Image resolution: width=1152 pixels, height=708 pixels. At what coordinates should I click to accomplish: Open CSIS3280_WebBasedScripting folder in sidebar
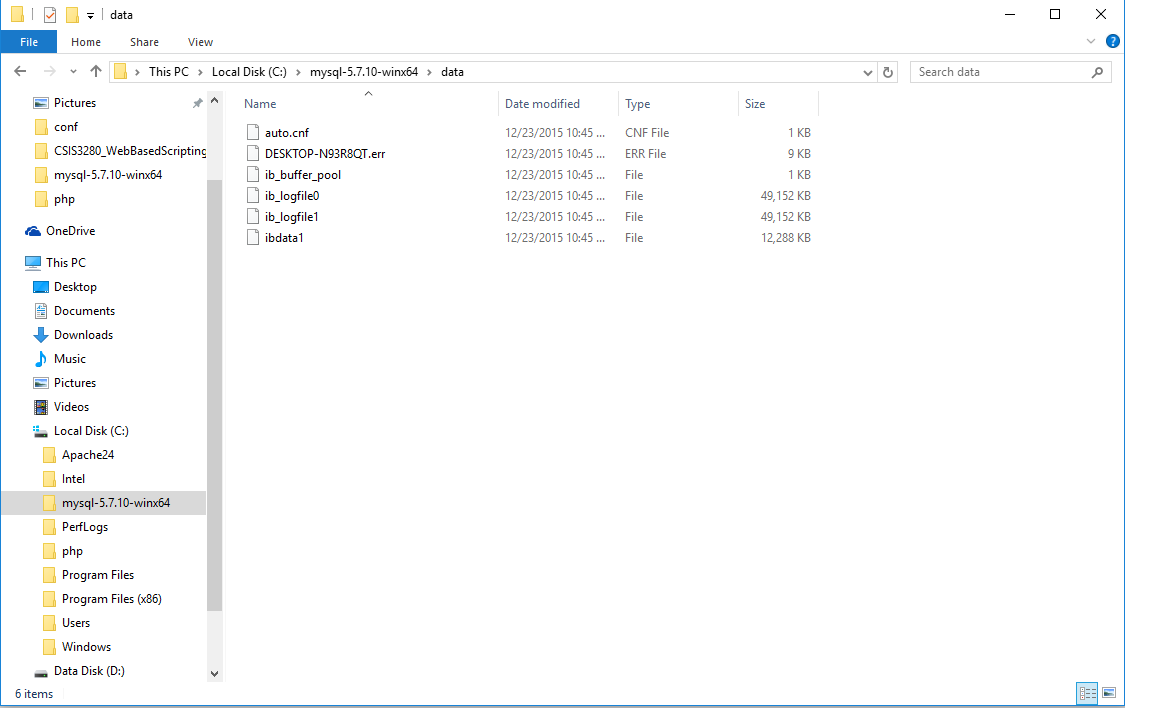click(129, 151)
